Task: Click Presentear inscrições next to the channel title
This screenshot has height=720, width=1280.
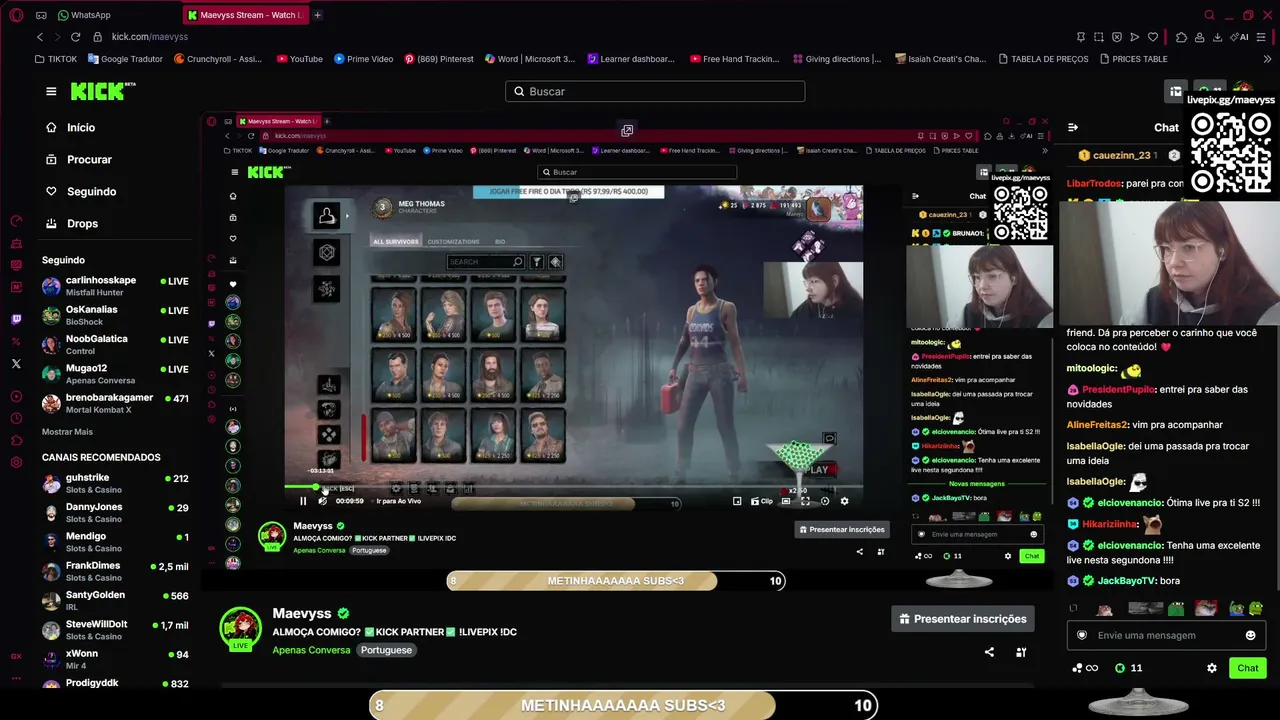Action: pos(964,619)
